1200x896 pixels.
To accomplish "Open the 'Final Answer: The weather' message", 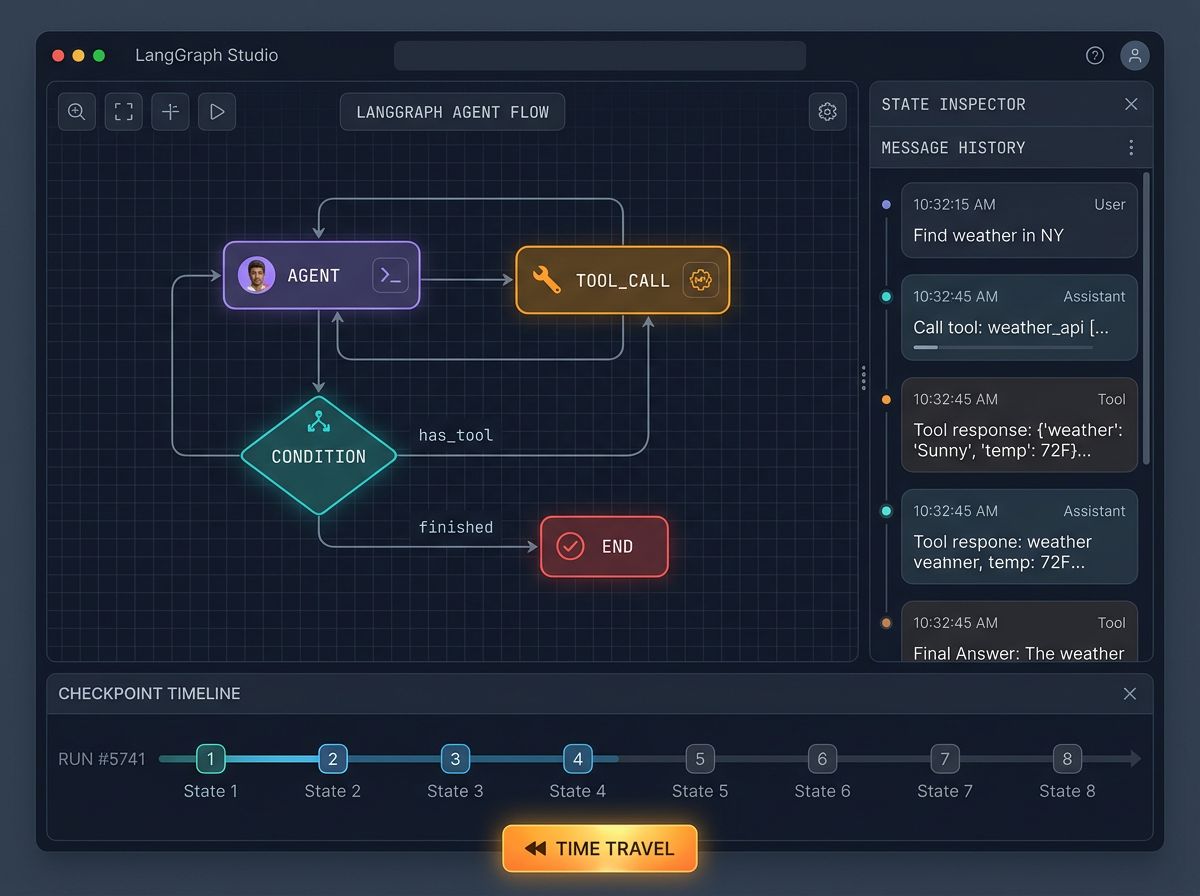I will click(1019, 631).
